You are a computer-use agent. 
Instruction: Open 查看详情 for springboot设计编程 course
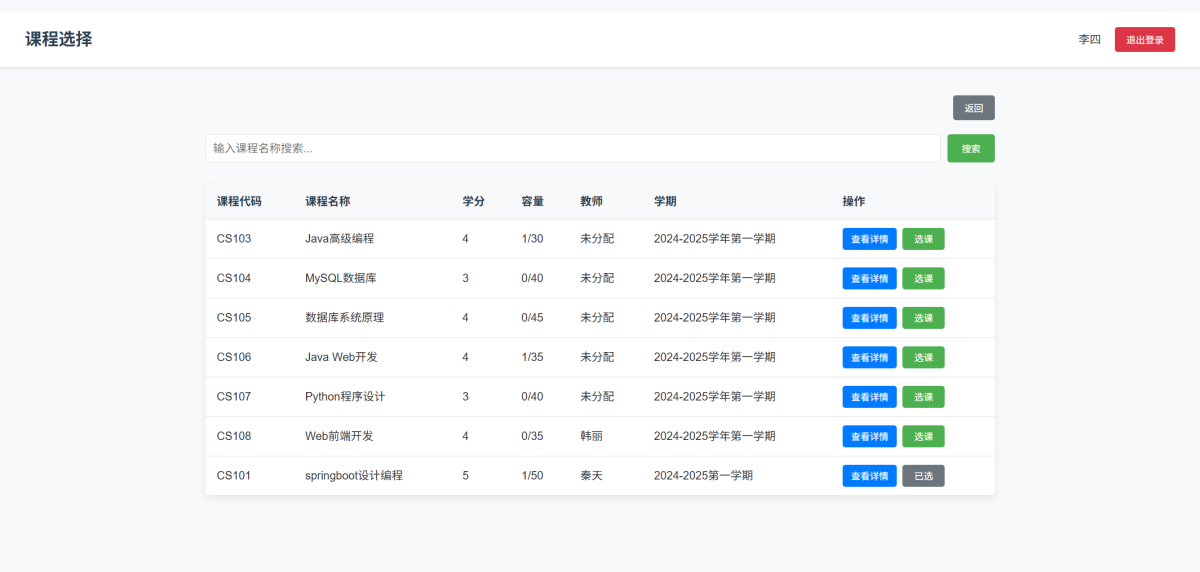pyautogui.click(x=869, y=476)
